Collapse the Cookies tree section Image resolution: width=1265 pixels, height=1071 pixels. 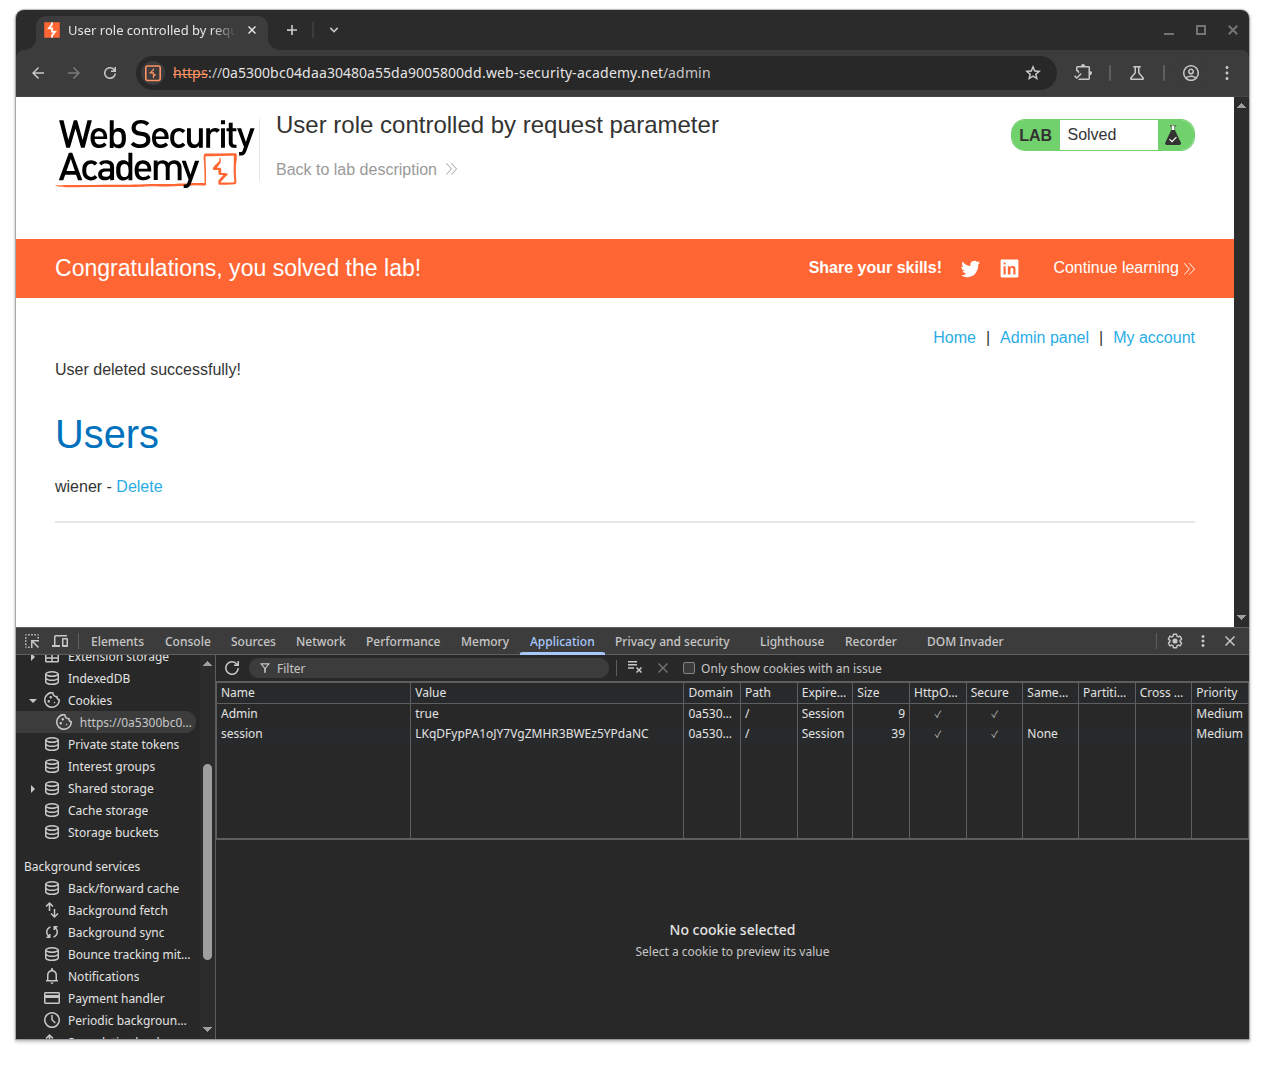[x=33, y=701]
